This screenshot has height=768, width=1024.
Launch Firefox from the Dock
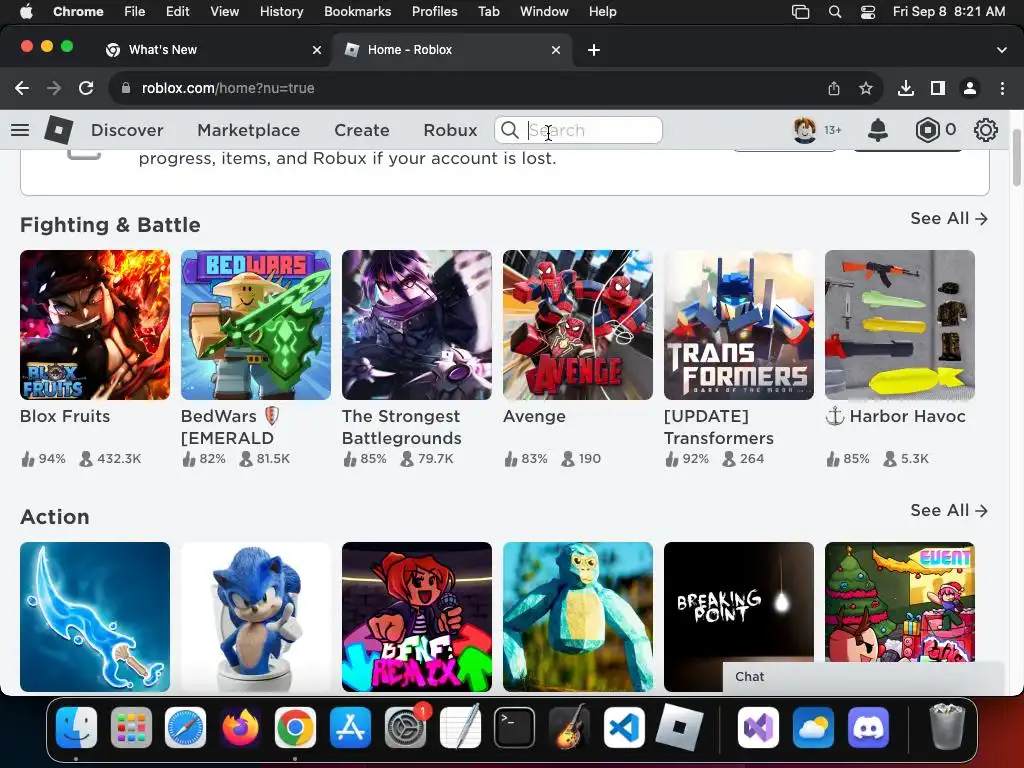(240, 728)
